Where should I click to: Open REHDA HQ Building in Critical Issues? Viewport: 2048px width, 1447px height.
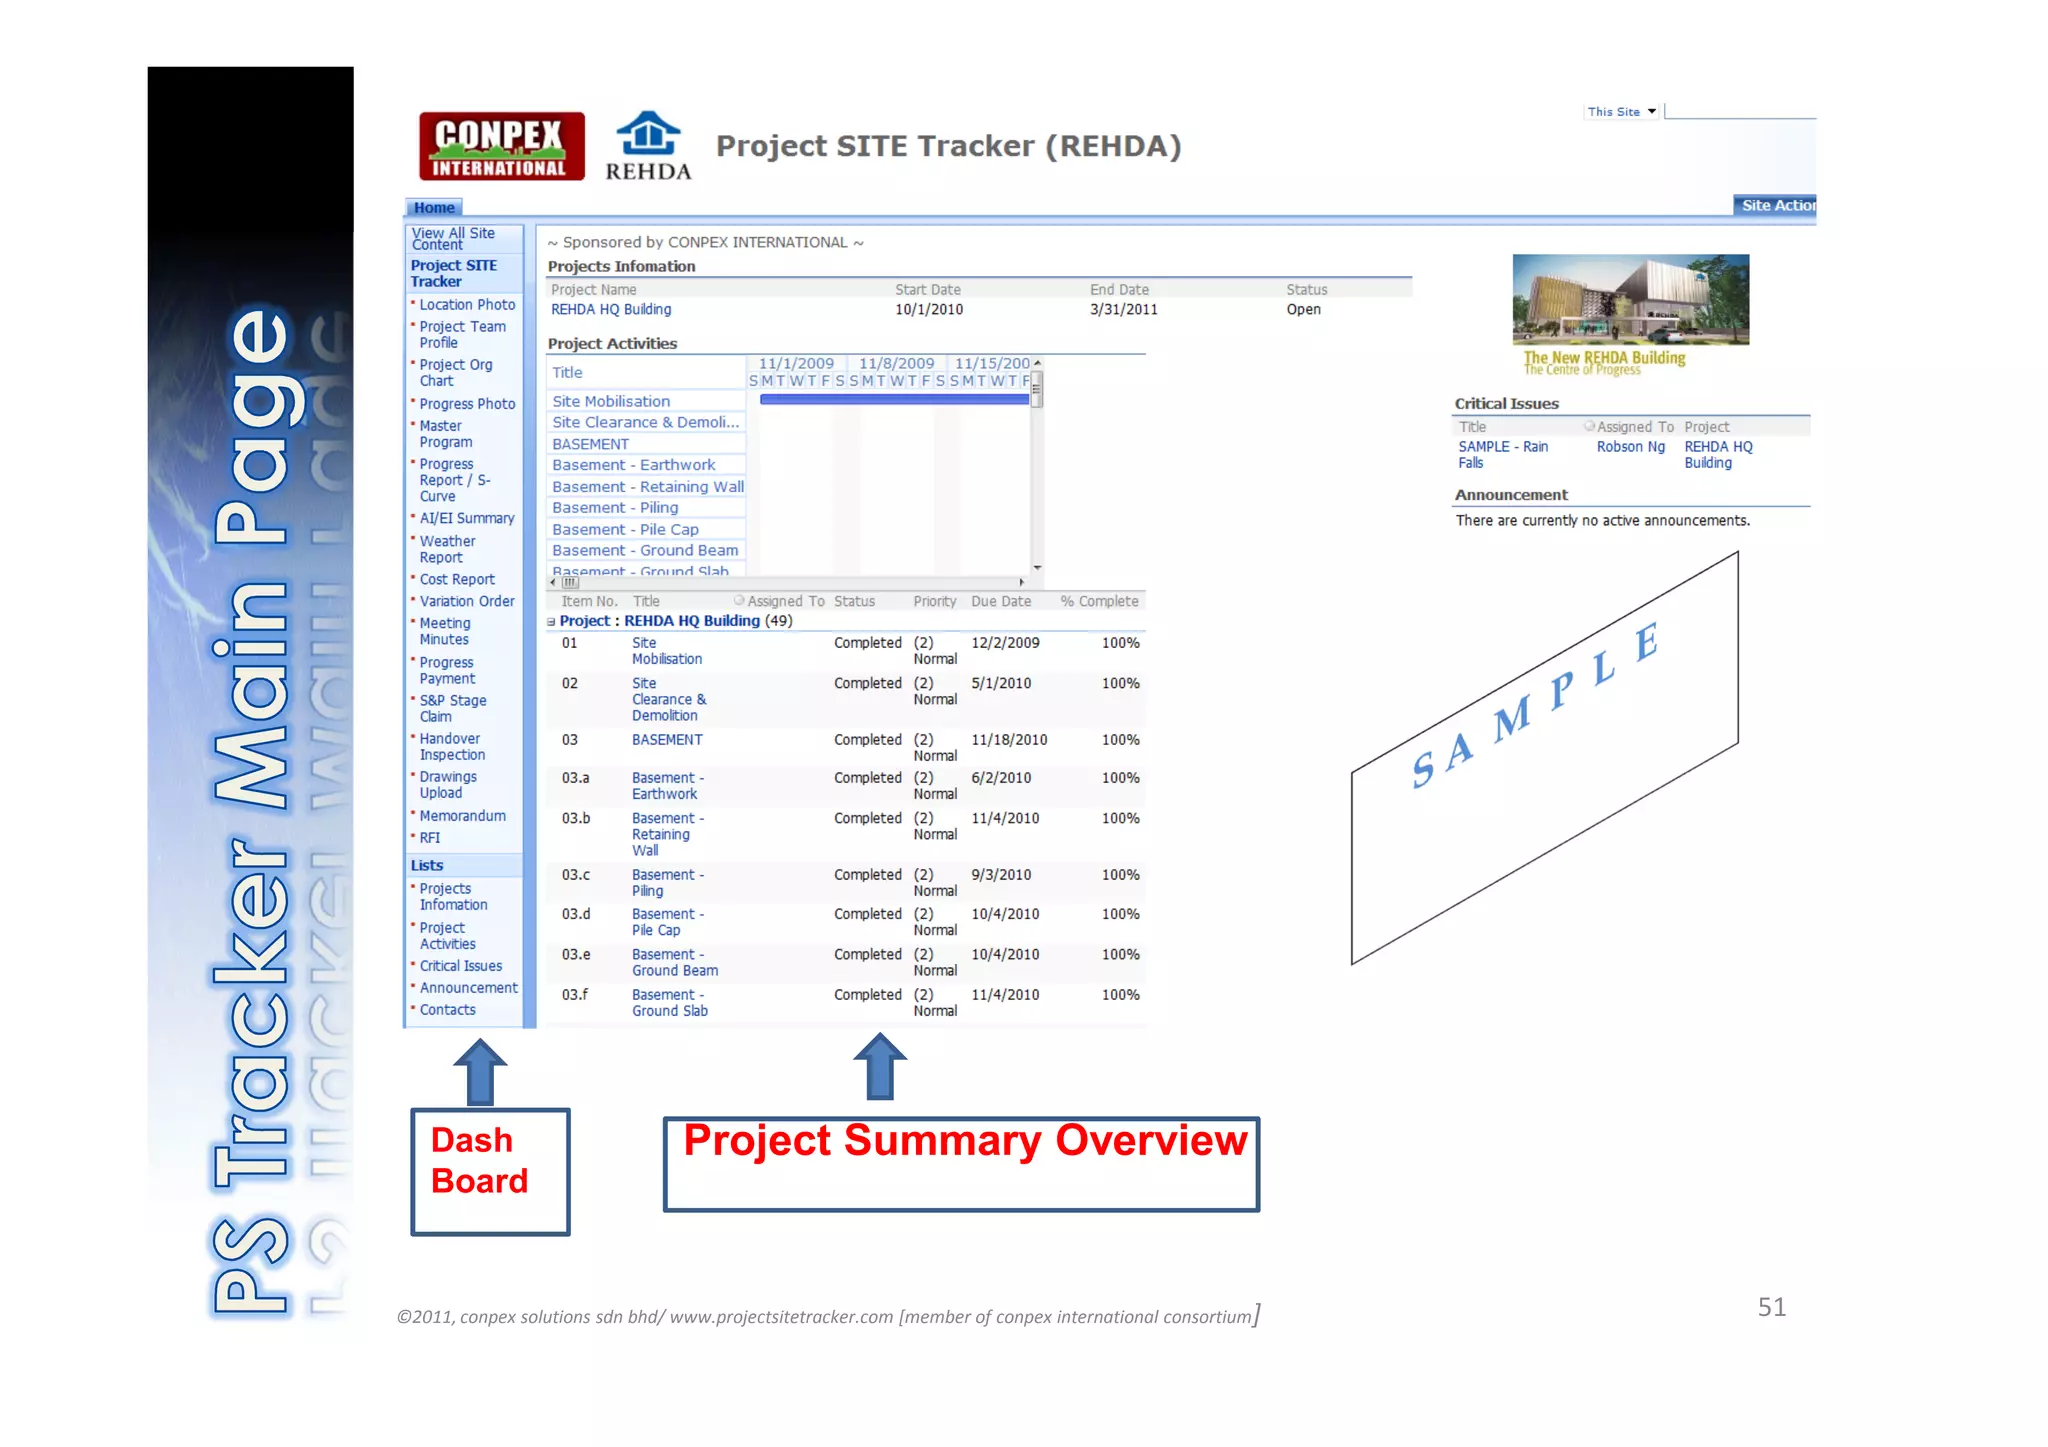point(1718,455)
